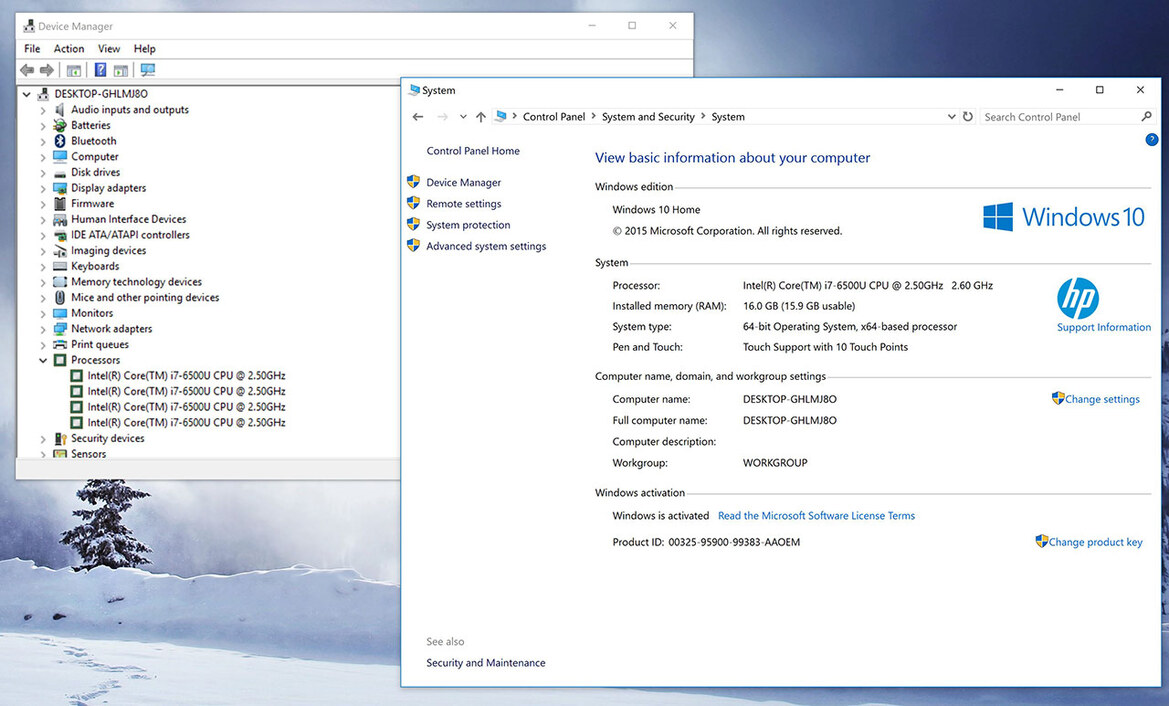The width and height of the screenshot is (1169, 706).
Task: Click the Firmware chip icon
Action: tap(60, 204)
